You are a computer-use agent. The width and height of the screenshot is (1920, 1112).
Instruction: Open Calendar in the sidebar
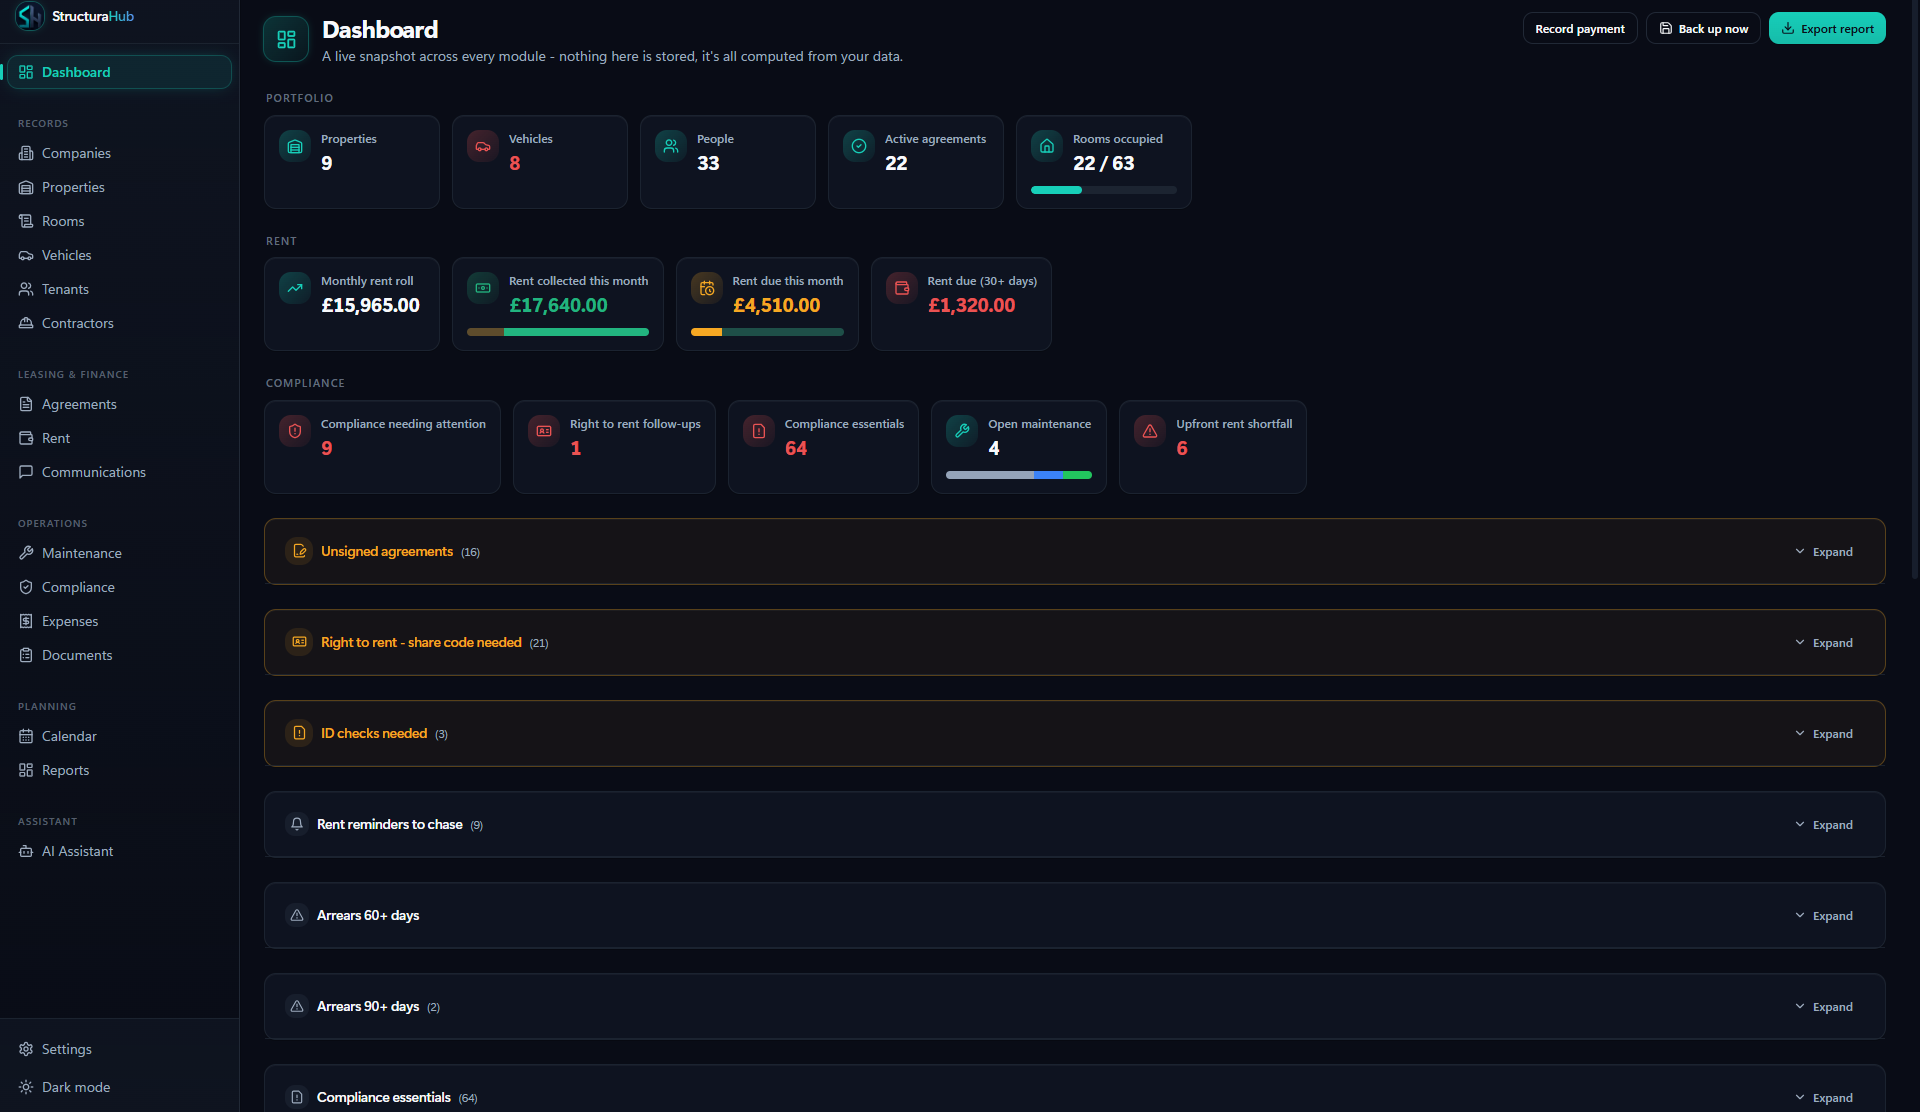click(x=120, y=737)
